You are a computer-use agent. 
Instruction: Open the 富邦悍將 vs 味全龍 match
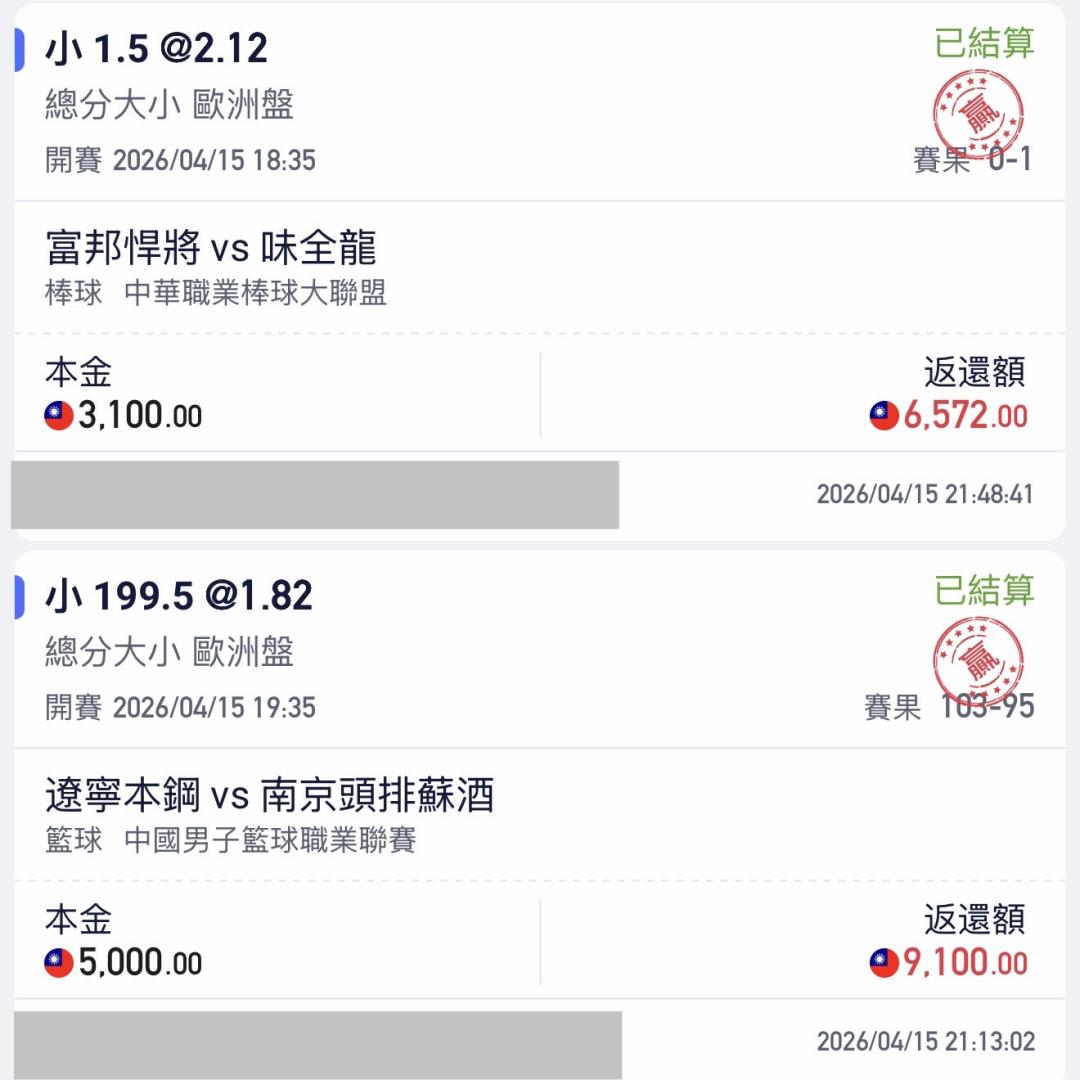point(211,249)
